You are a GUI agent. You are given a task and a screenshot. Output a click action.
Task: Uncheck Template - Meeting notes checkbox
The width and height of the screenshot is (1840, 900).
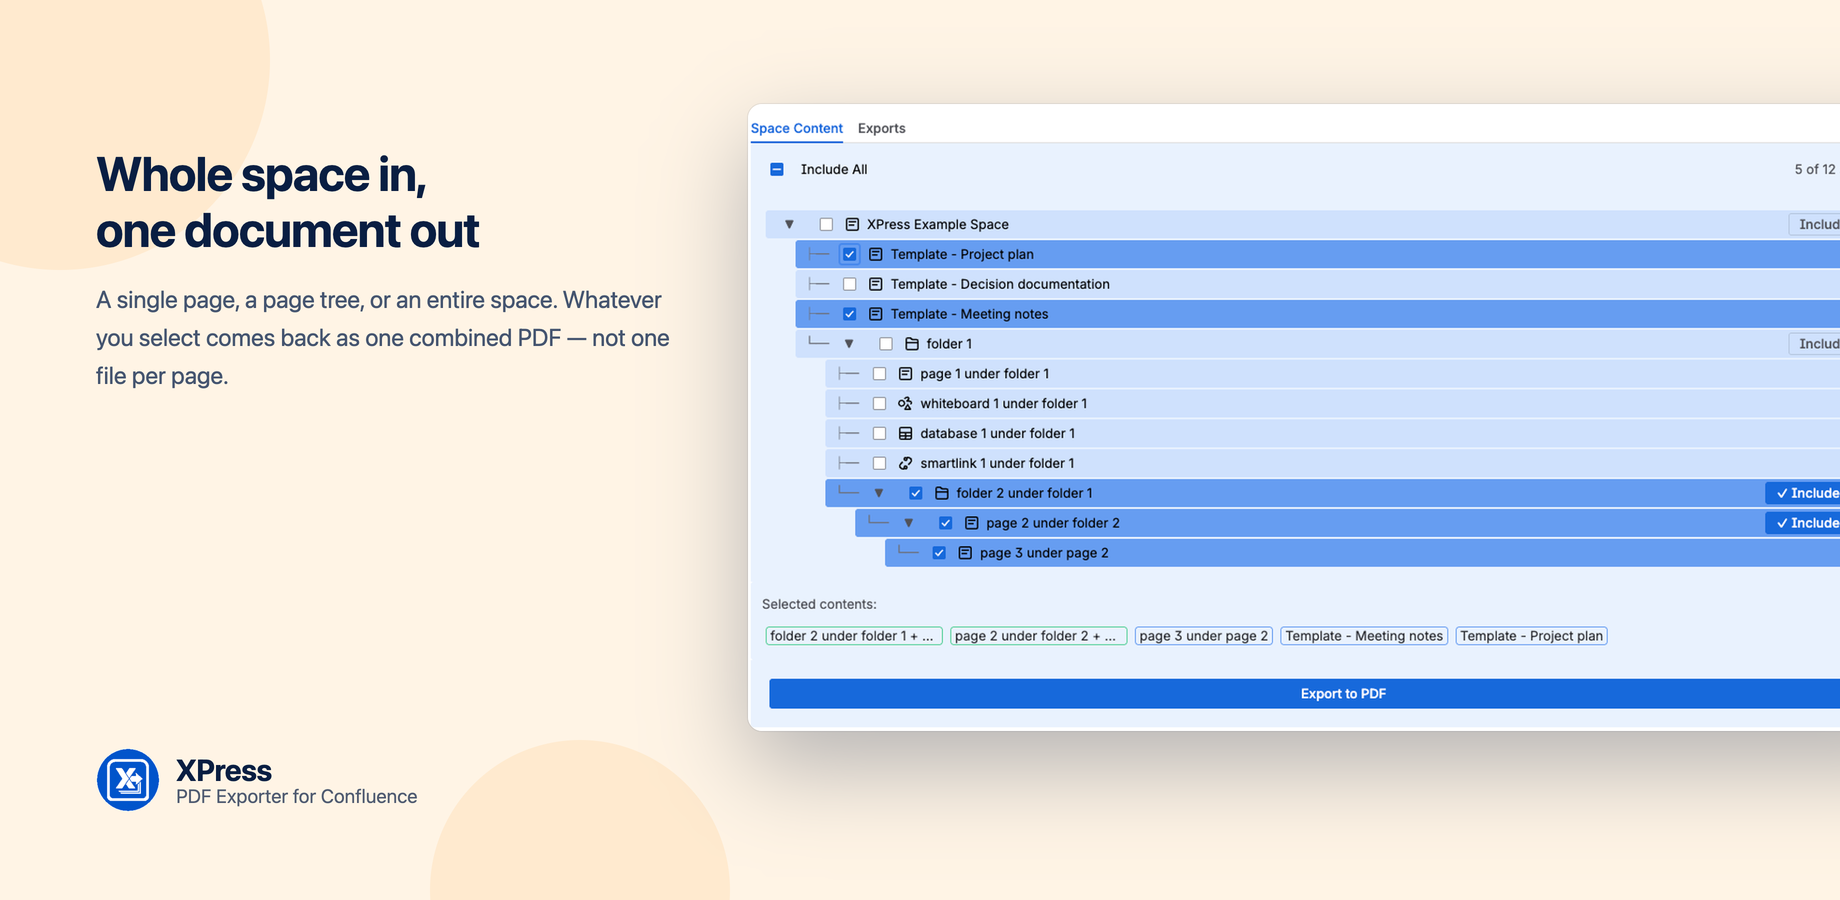850,314
